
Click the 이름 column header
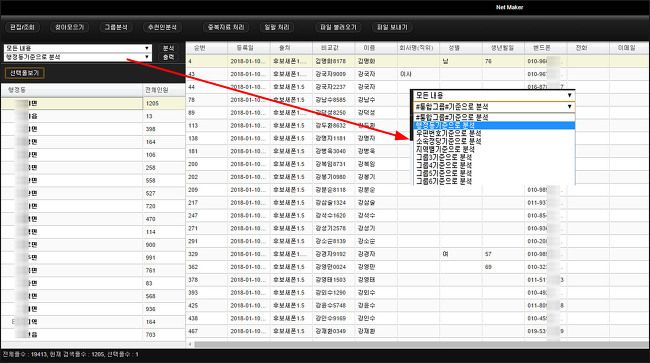[x=376, y=48]
